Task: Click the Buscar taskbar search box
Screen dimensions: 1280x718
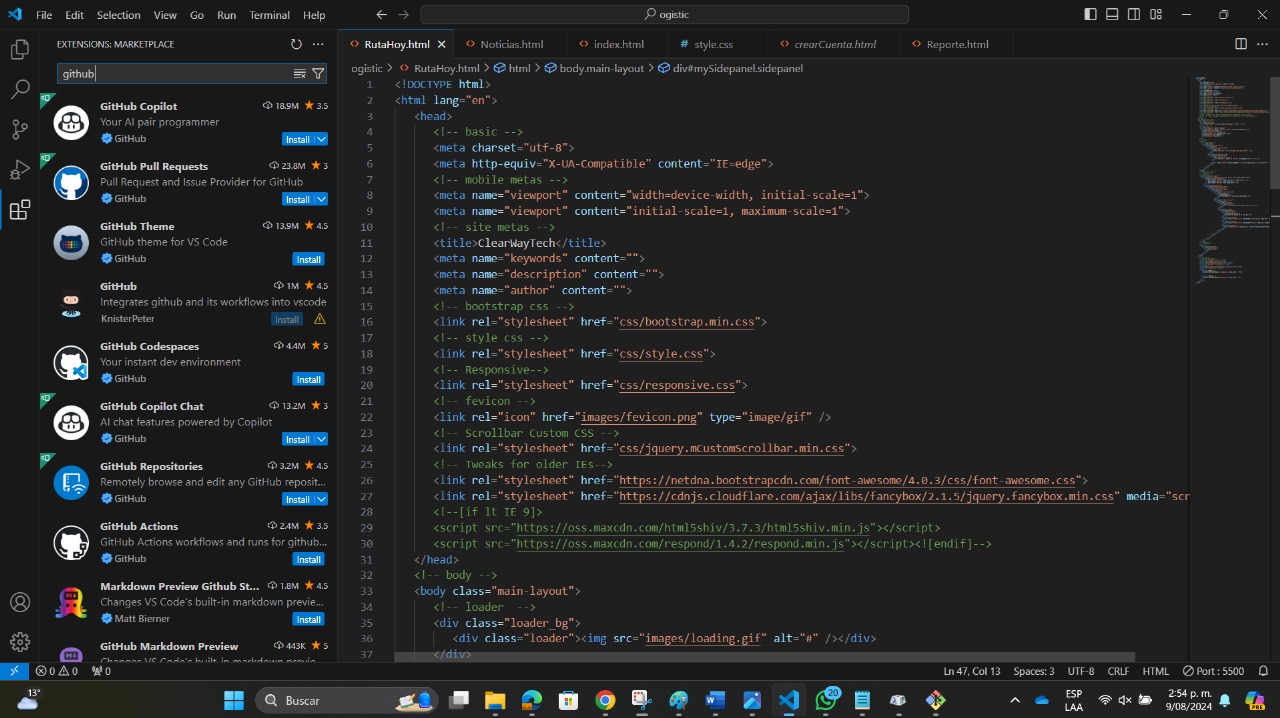Action: (348, 700)
